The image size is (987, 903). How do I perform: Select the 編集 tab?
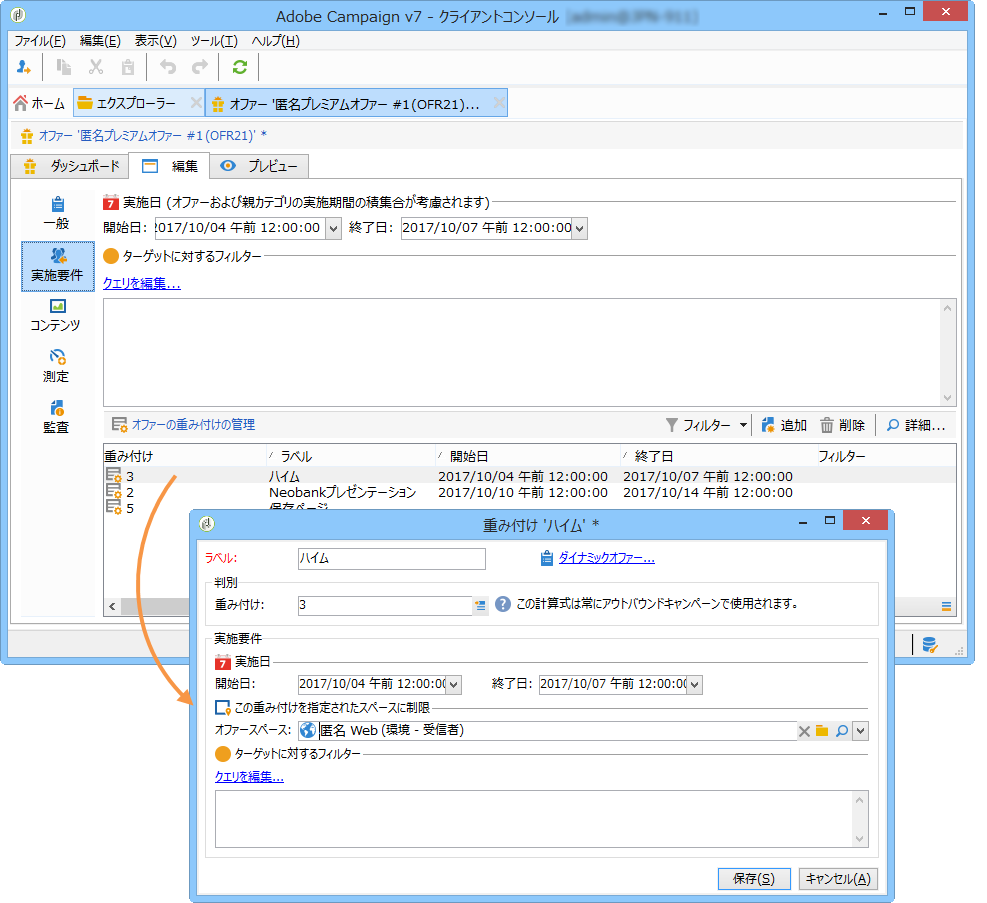pyautogui.click(x=169, y=166)
